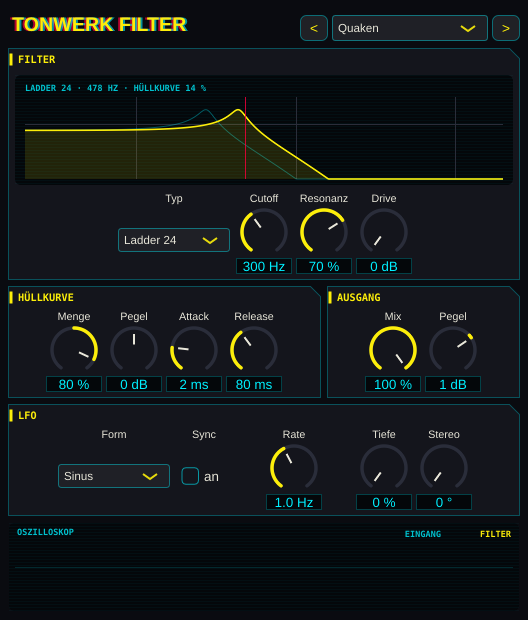Click the Release knob
Viewport: 528px width, 620px height.
tap(254, 350)
